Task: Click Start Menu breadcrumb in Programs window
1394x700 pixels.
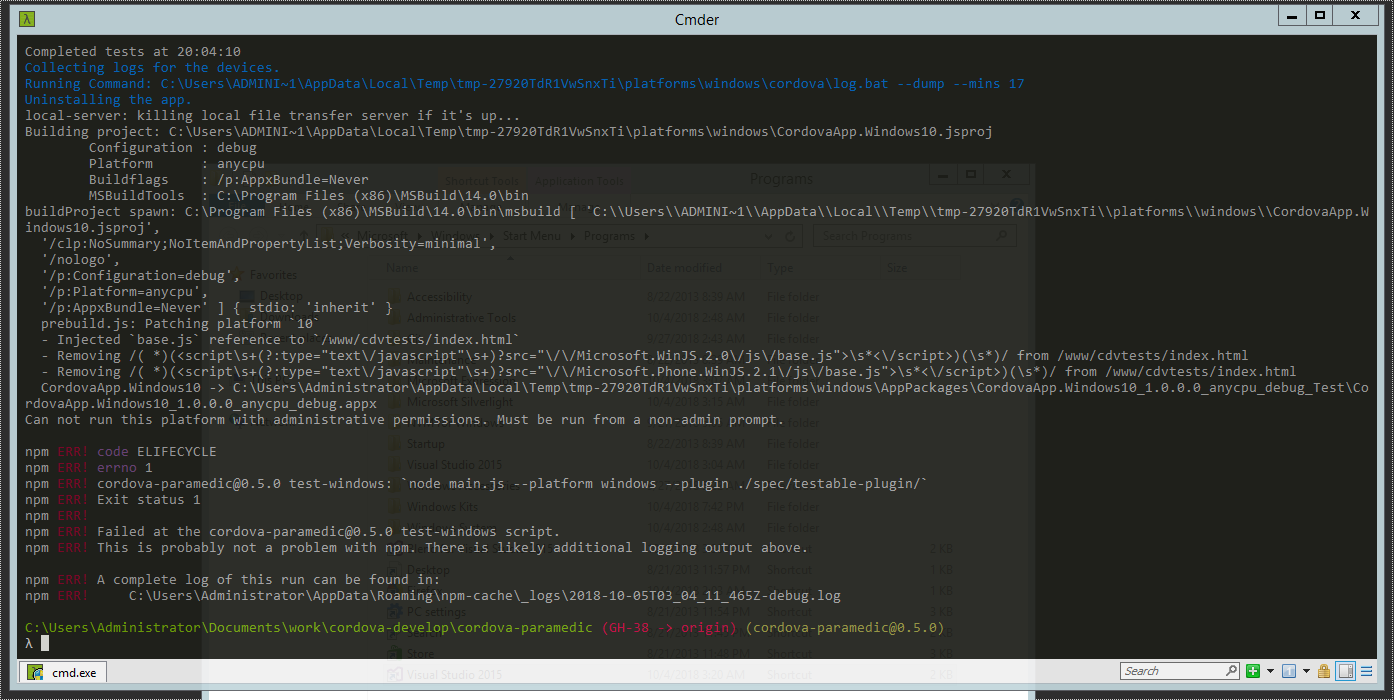Action: pos(533,236)
